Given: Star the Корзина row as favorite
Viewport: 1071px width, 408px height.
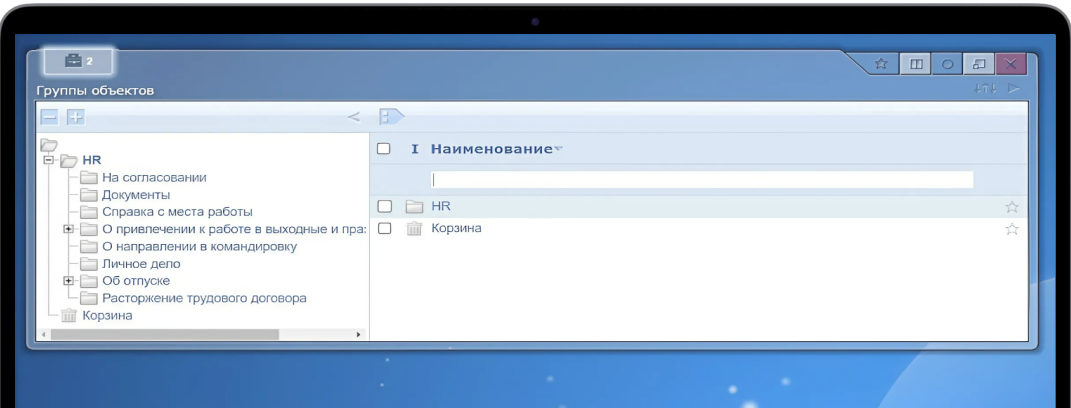Looking at the screenshot, I should coord(1012,229).
